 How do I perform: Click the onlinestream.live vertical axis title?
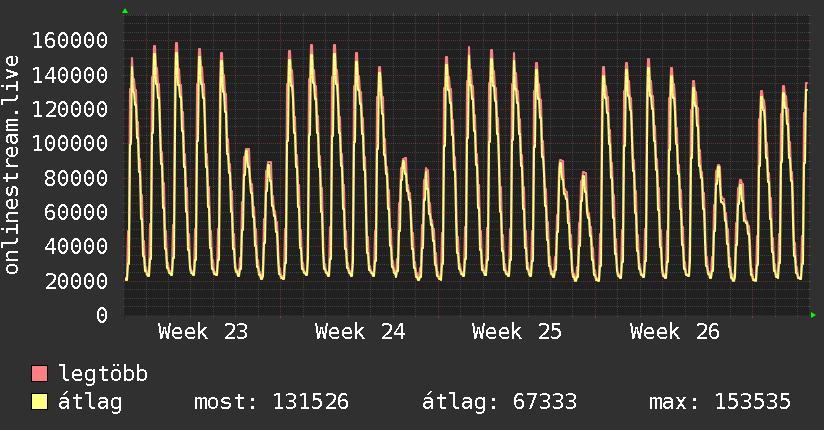11,165
